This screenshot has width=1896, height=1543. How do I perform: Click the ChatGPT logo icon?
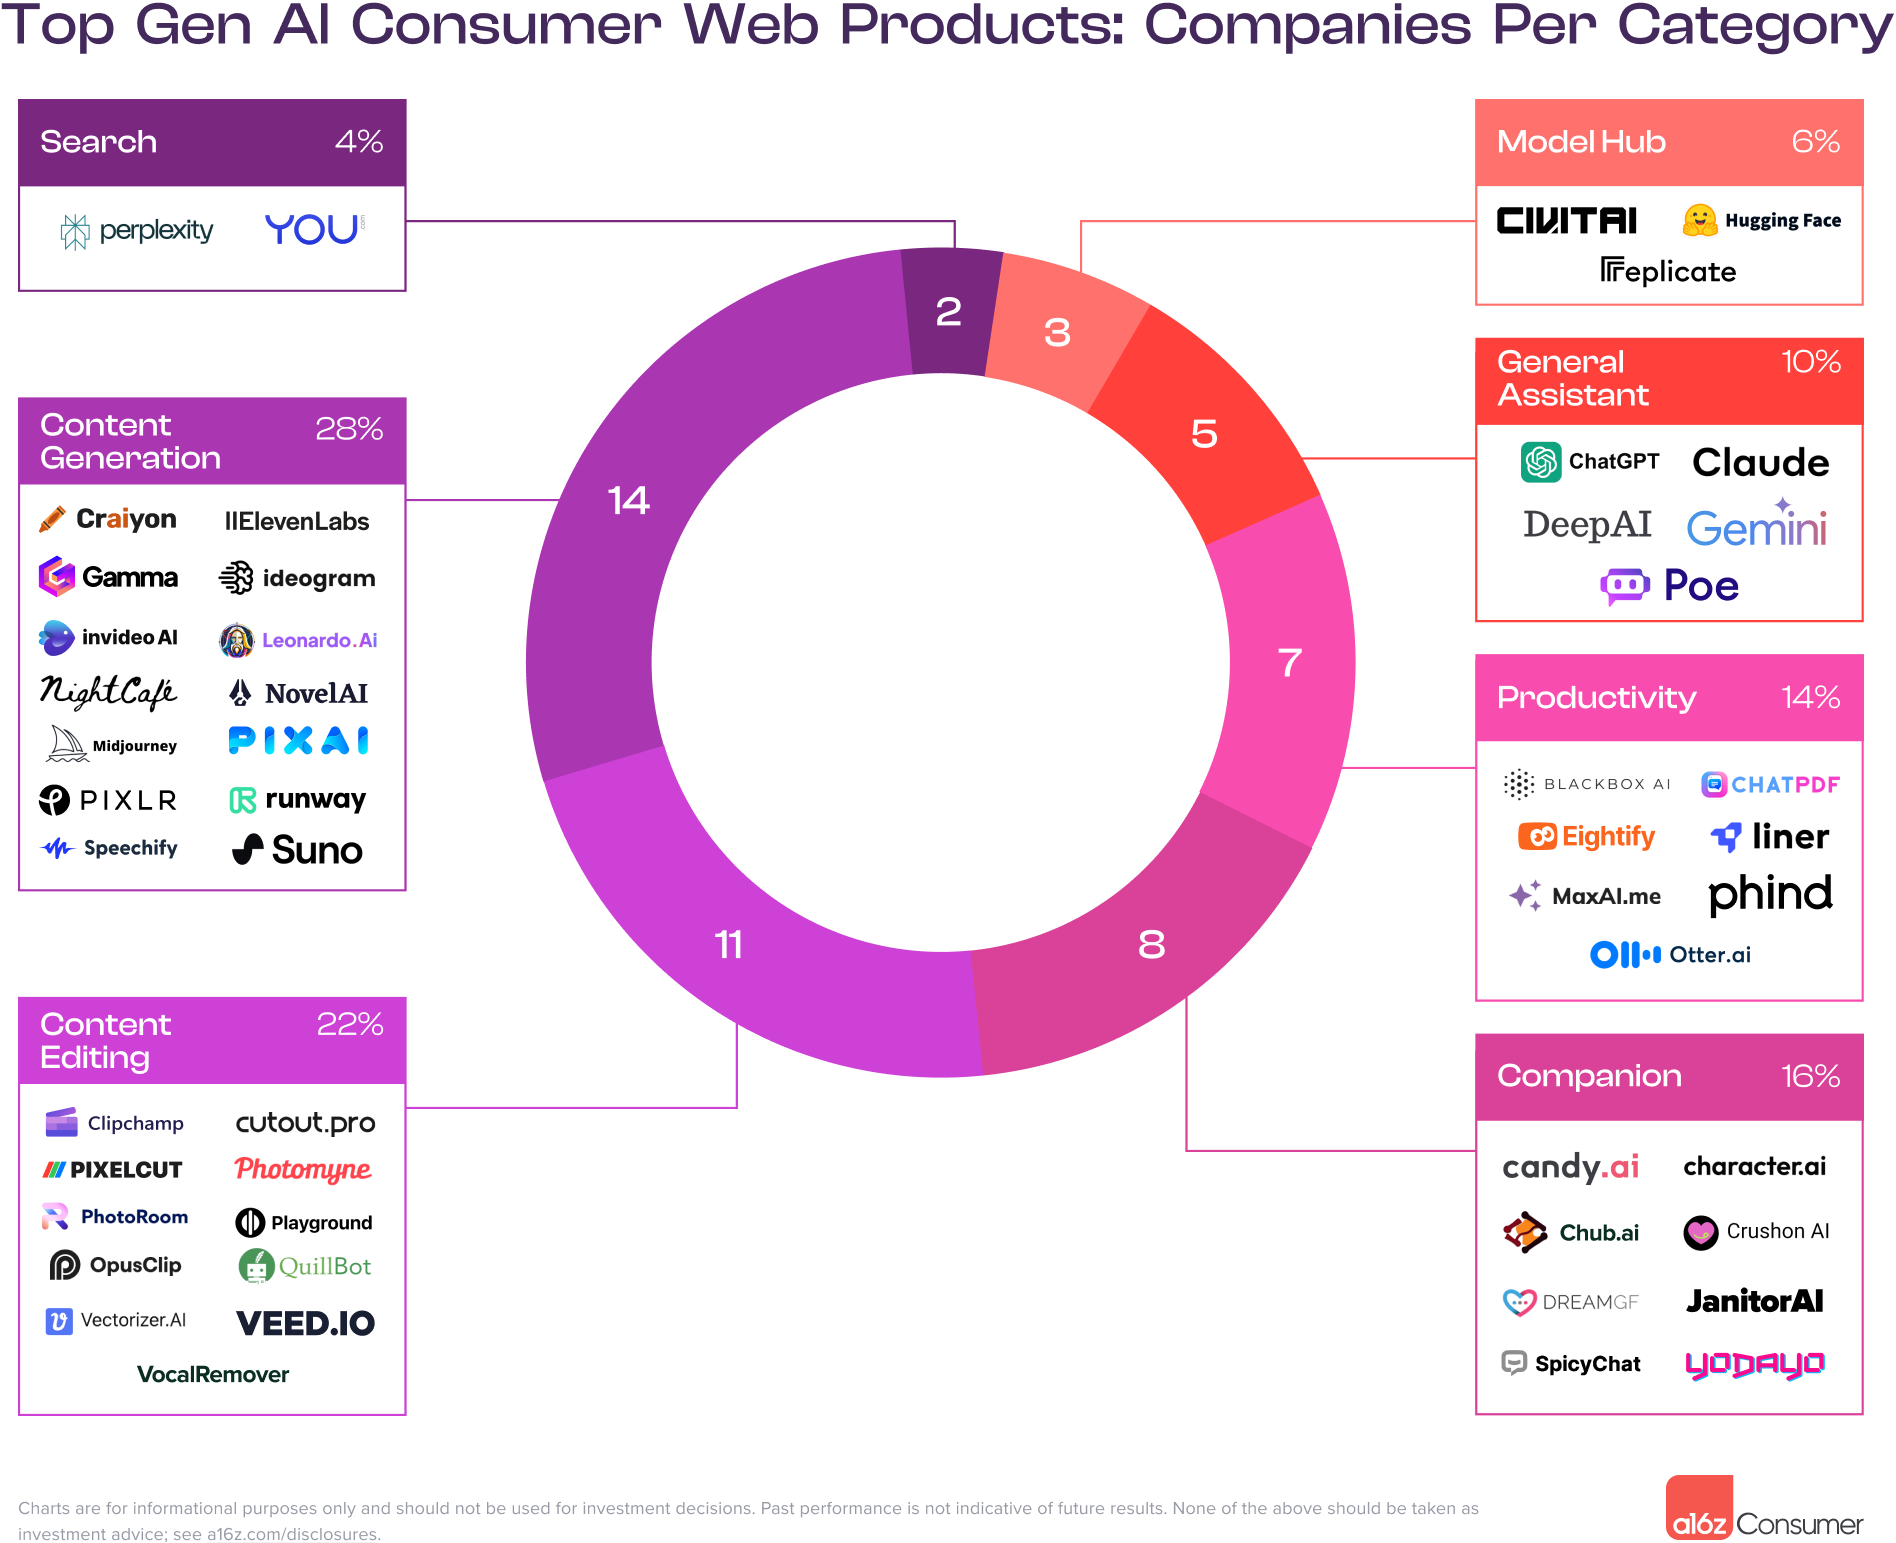1541,462
